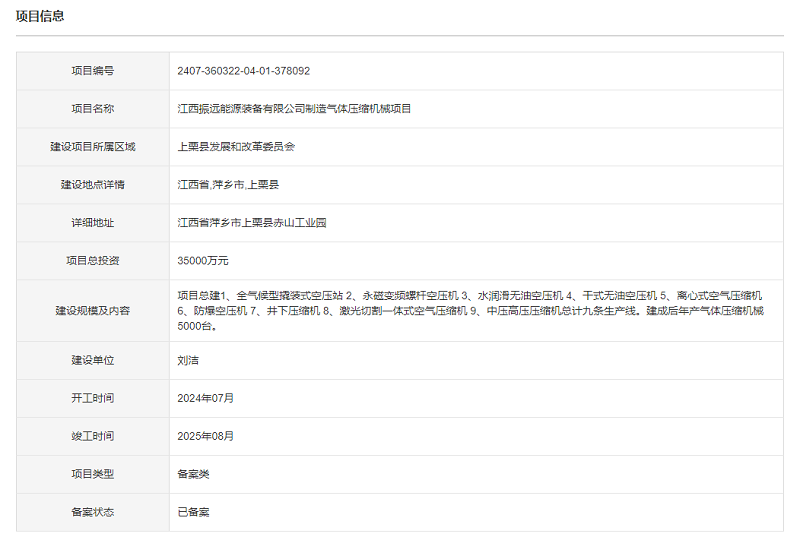Select investment value 35000万元
Viewport: 800px width, 540px height.
[x=203, y=261]
